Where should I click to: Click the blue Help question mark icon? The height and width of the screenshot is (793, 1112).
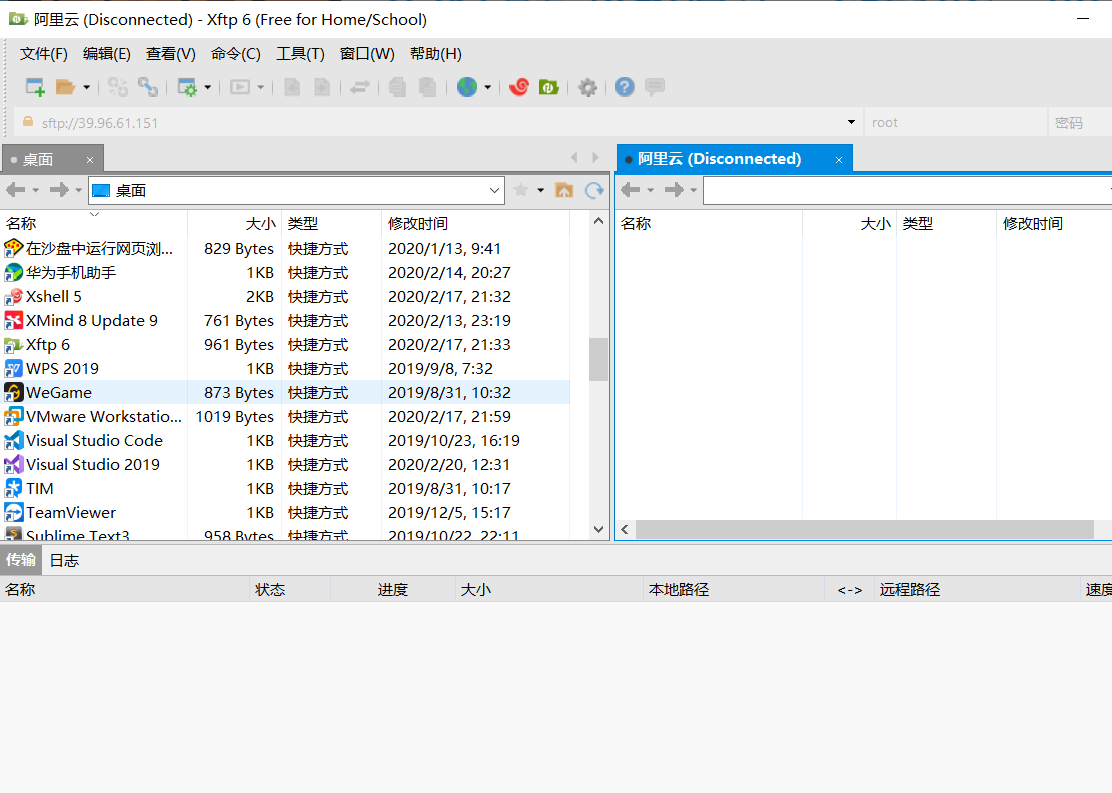pos(625,87)
